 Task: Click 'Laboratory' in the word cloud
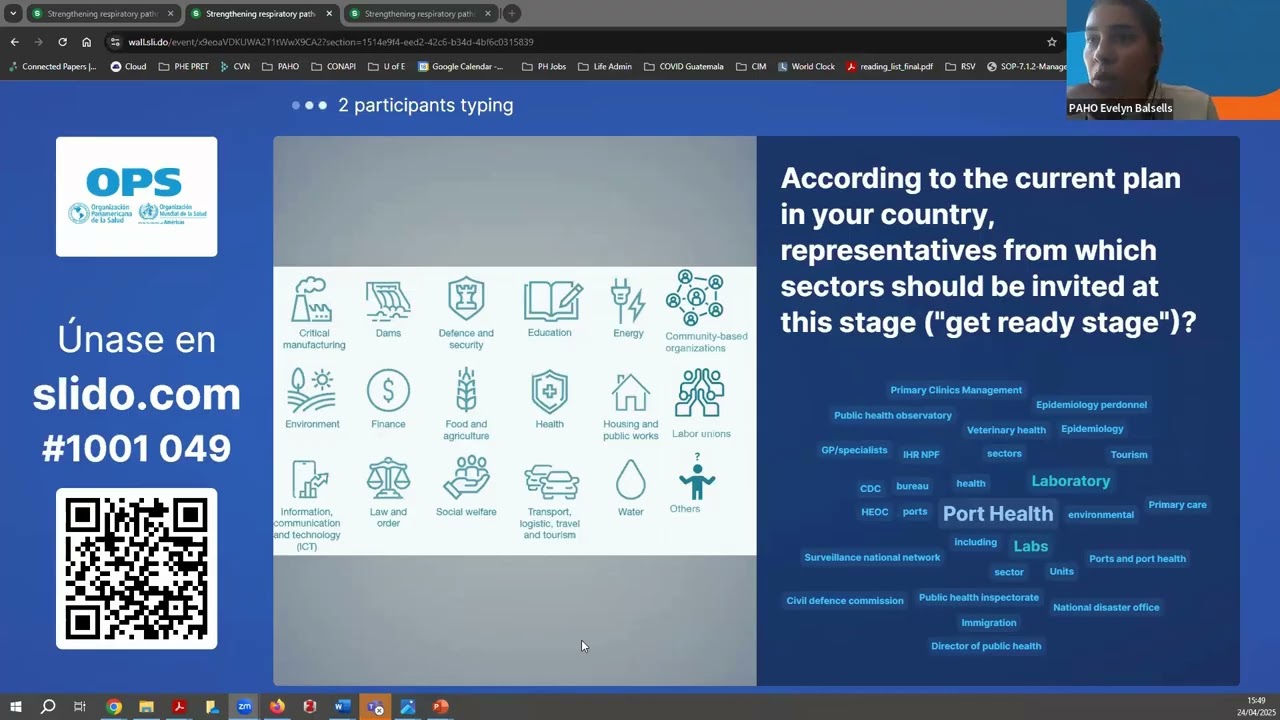pyautogui.click(x=1071, y=481)
